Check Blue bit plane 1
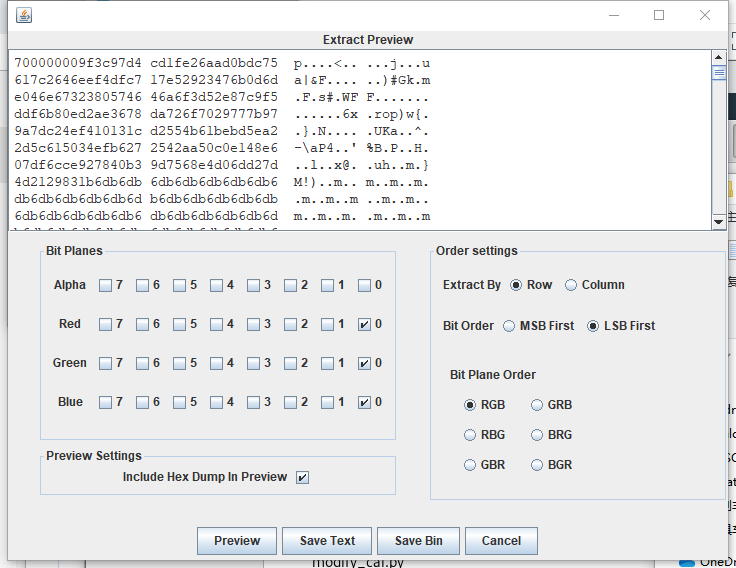Screen dimensions: 736x568 click(327, 402)
